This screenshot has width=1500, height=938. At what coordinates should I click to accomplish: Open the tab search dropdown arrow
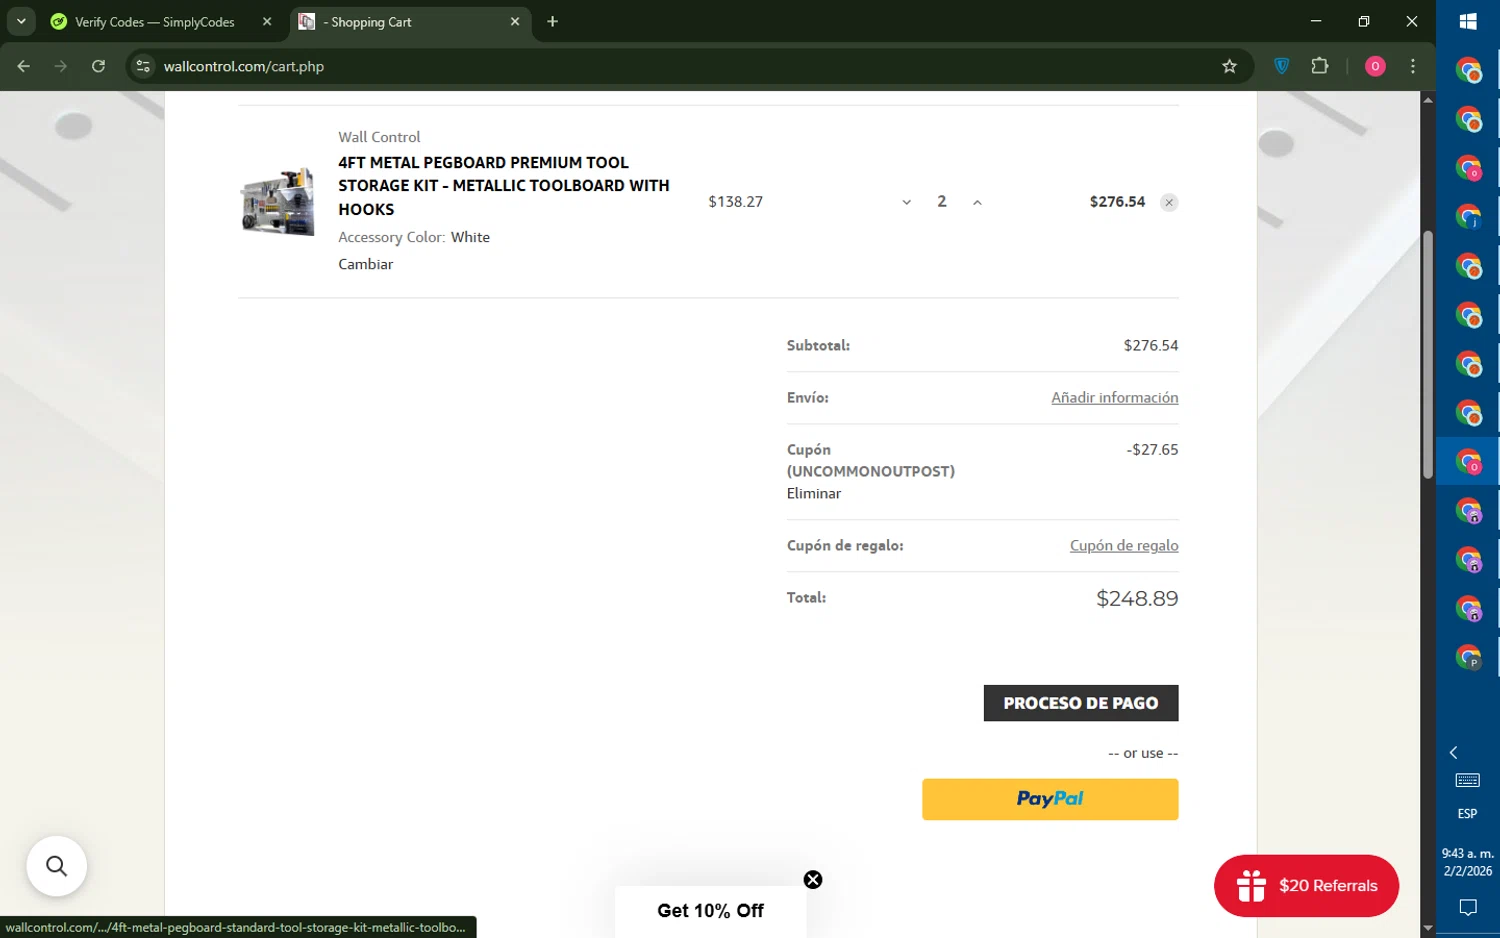pyautogui.click(x=21, y=21)
